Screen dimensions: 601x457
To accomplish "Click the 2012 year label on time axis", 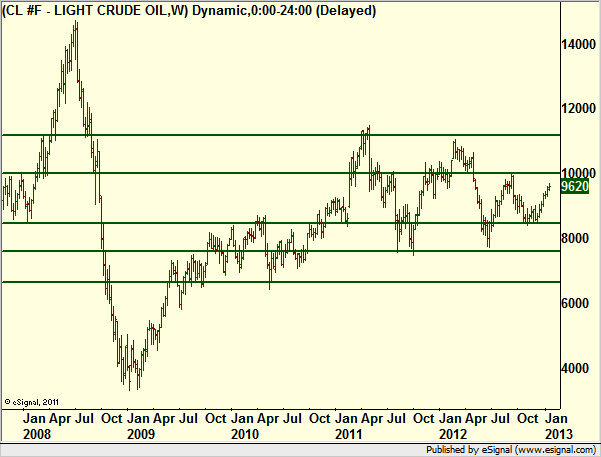I will point(453,434).
